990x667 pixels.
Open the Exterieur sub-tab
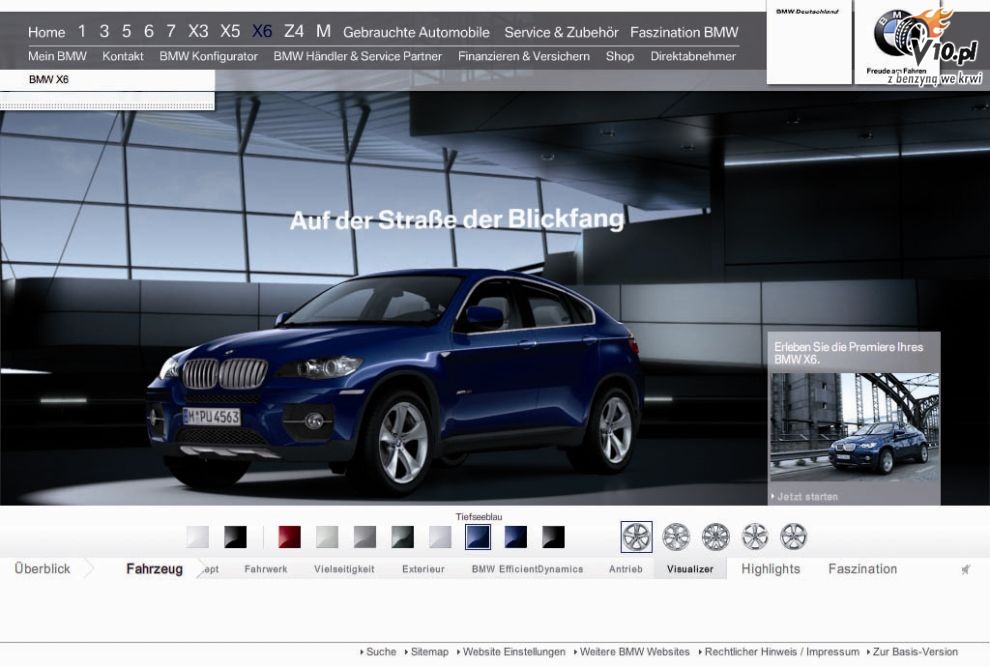pyautogui.click(x=423, y=569)
